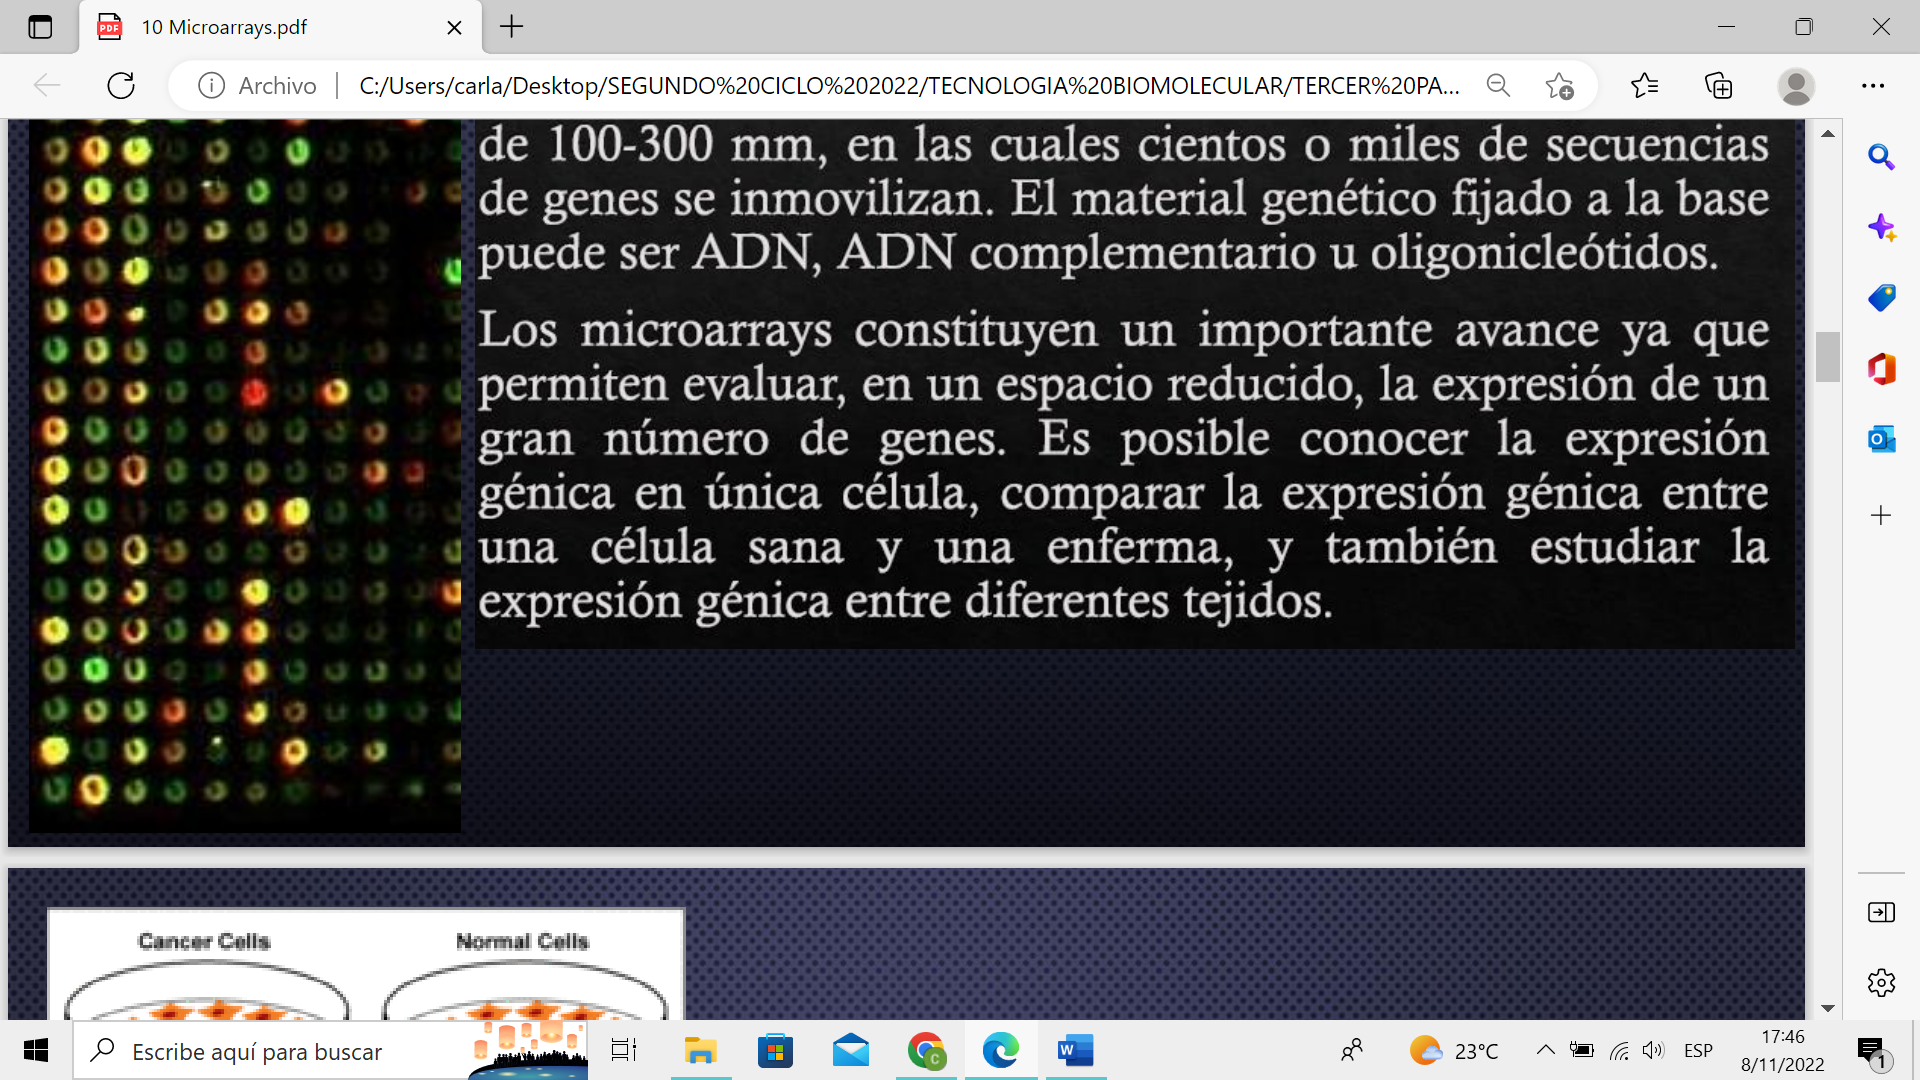
Task: Switch to Google Chrome on taskbar
Action: tap(926, 1051)
